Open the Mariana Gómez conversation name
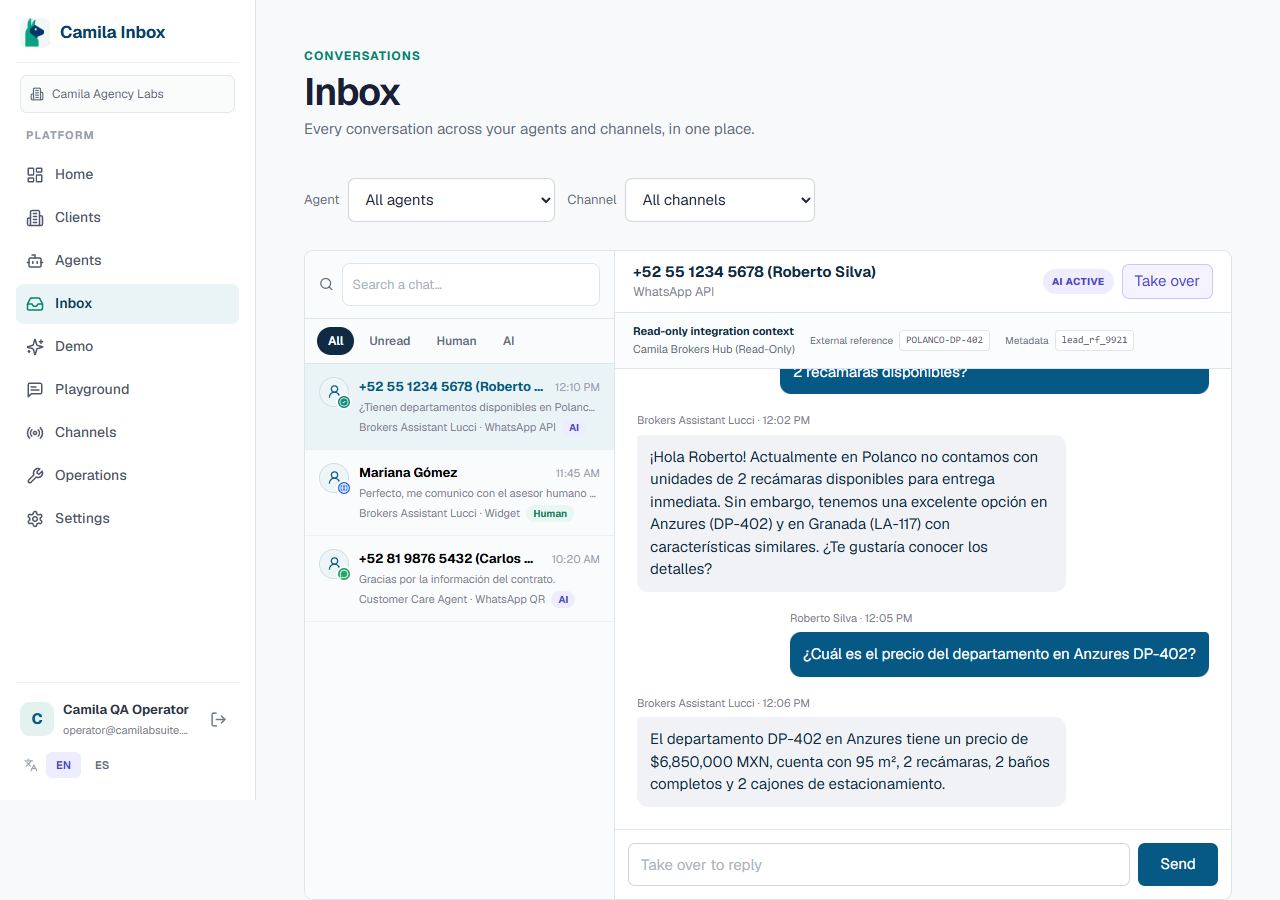Screen dimensions: 1280x900 [408, 473]
